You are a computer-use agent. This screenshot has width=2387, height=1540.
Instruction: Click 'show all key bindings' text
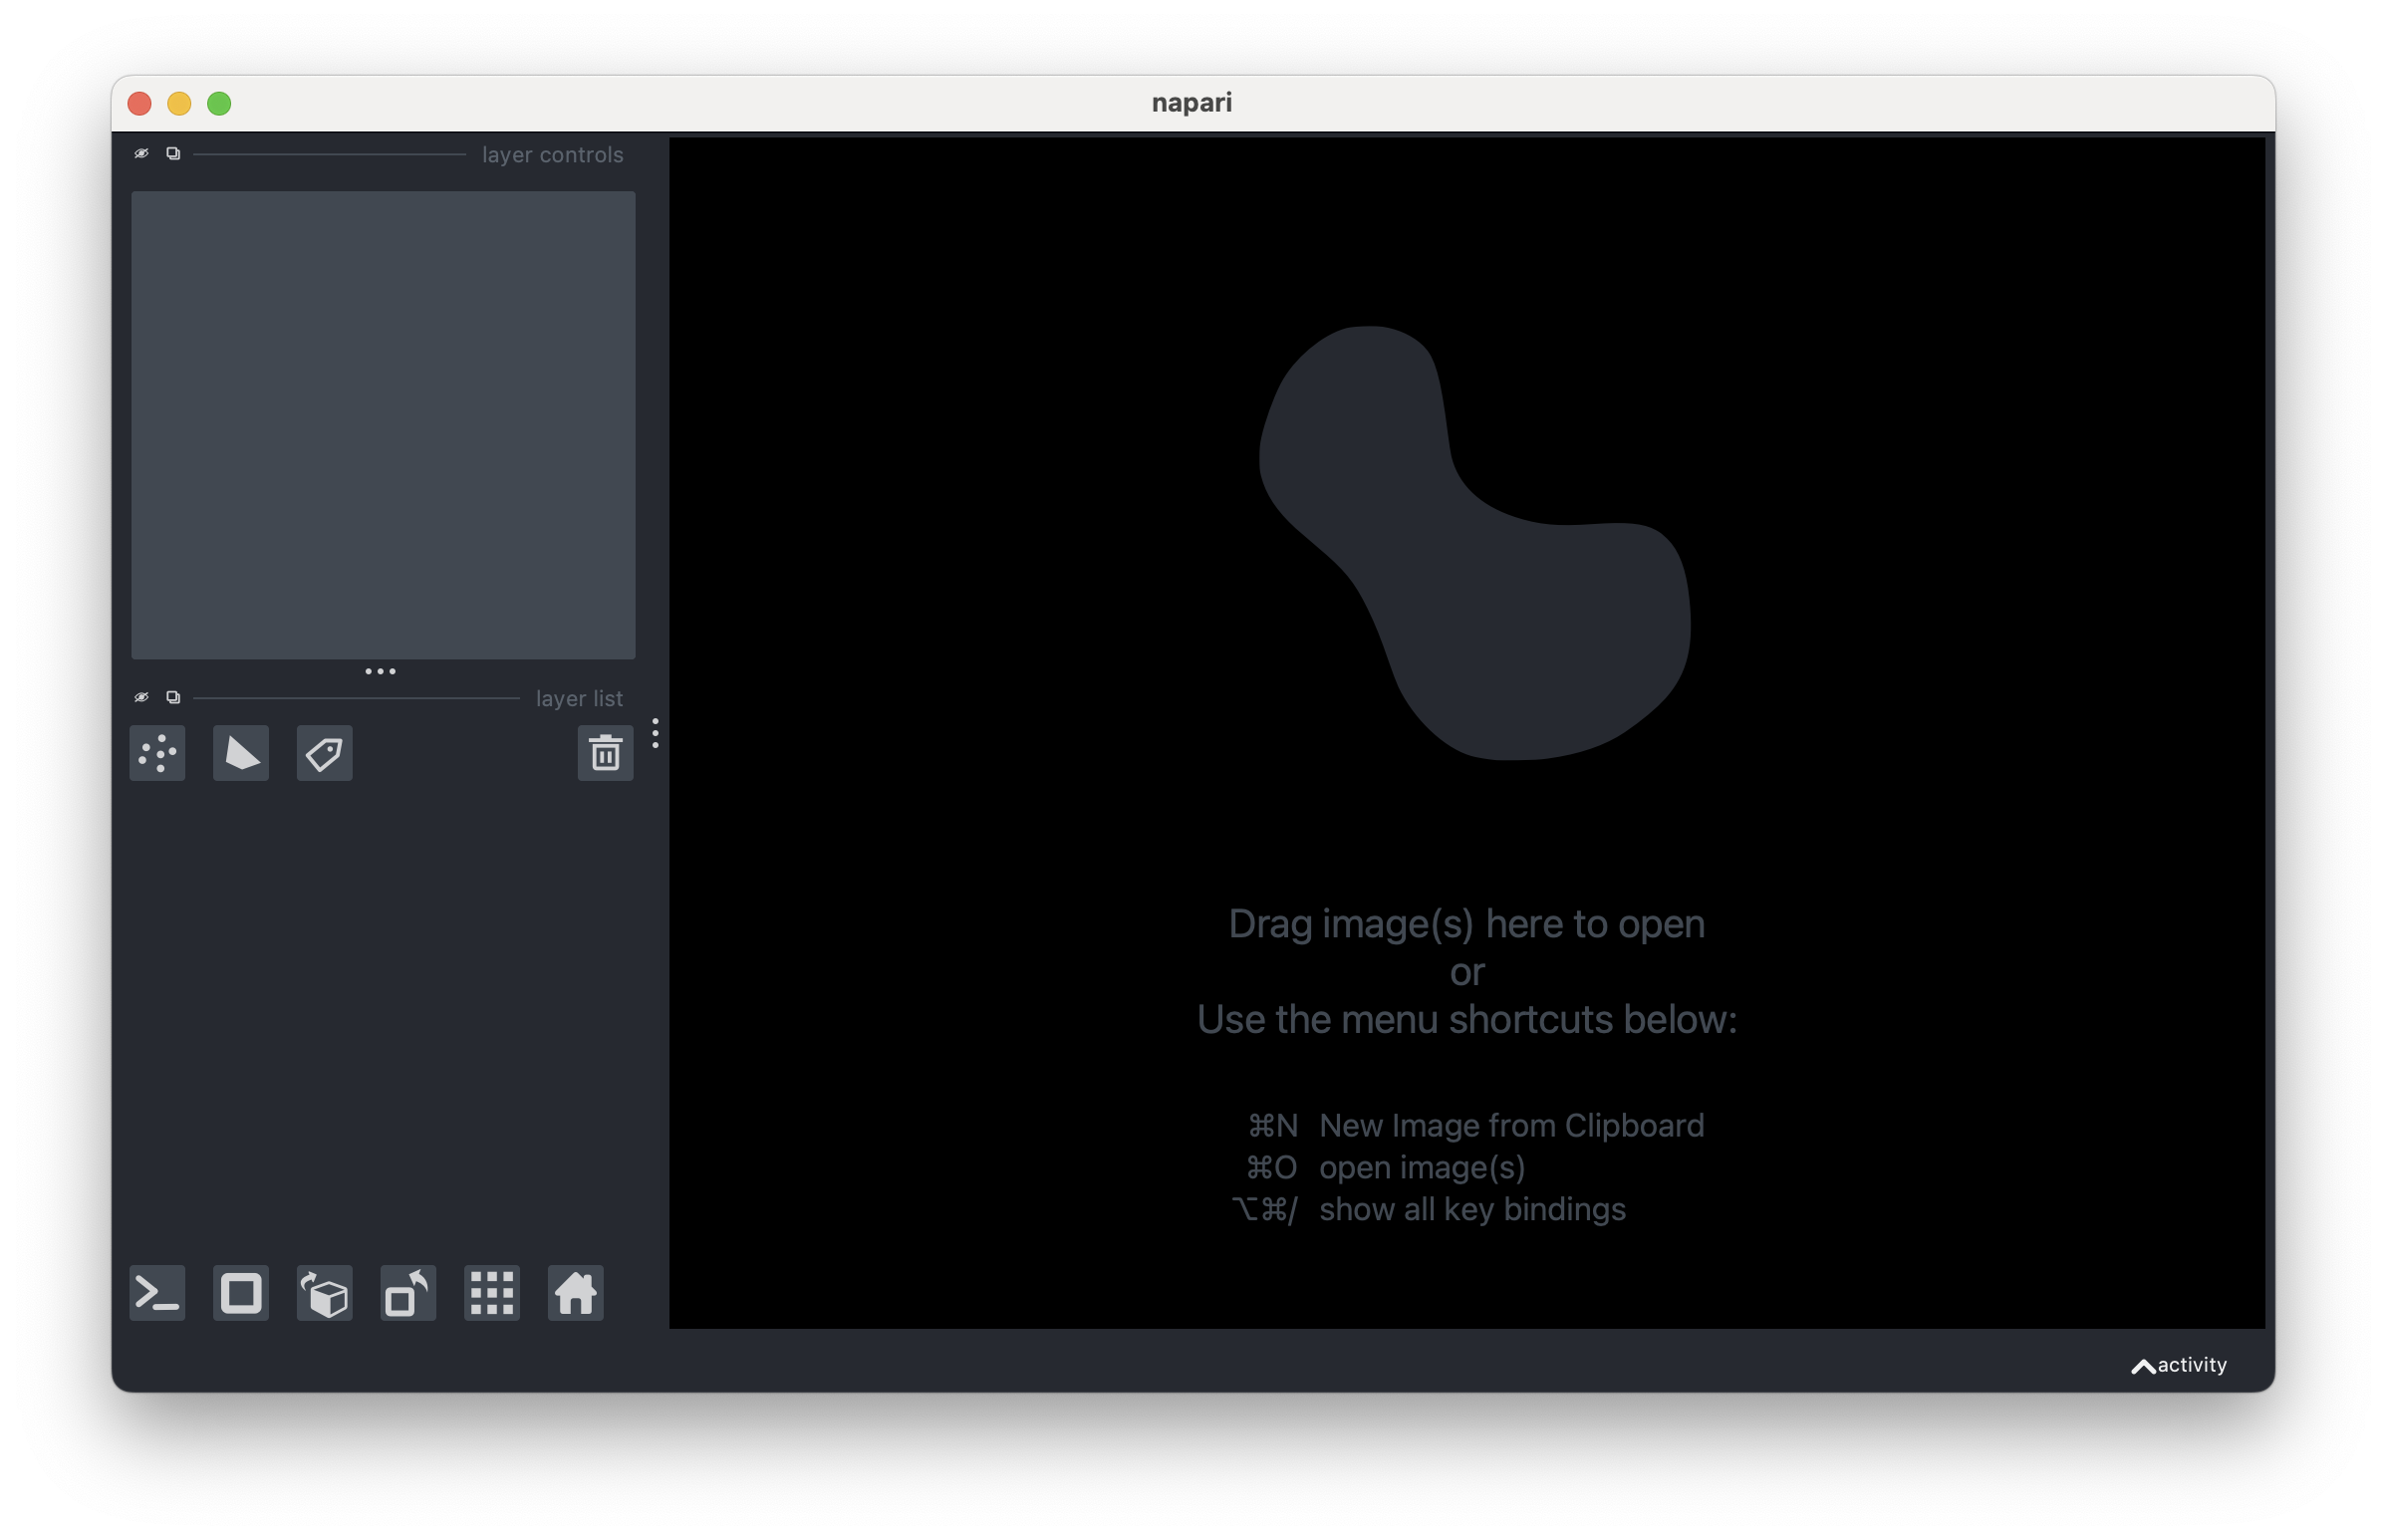tap(1472, 1210)
